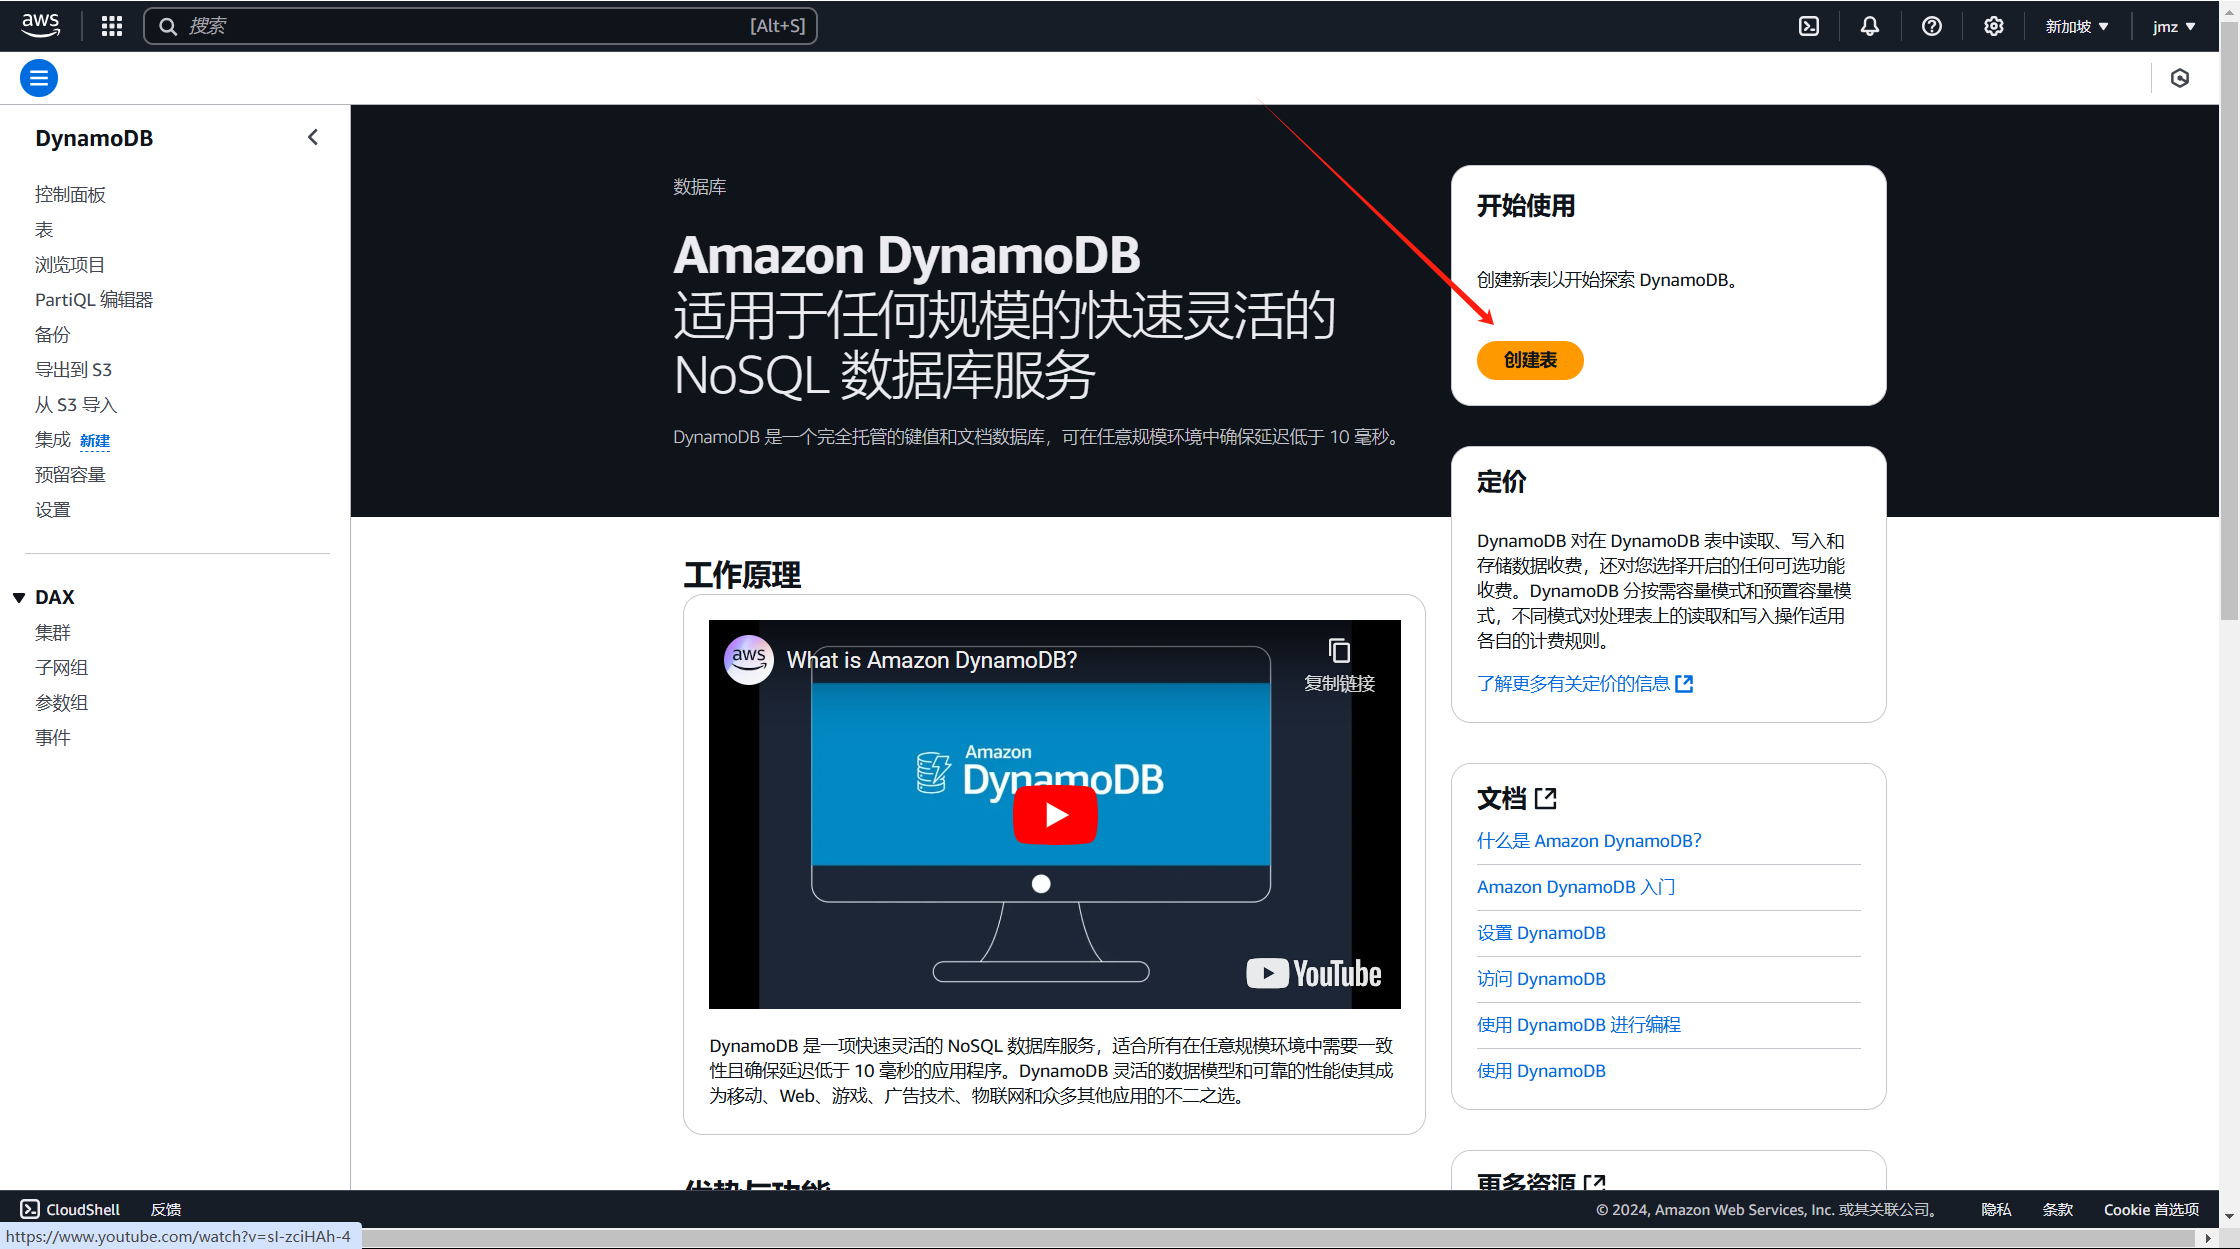Open the 新加坡 region dropdown
Screen dimensions: 2240x1249
point(2077,26)
